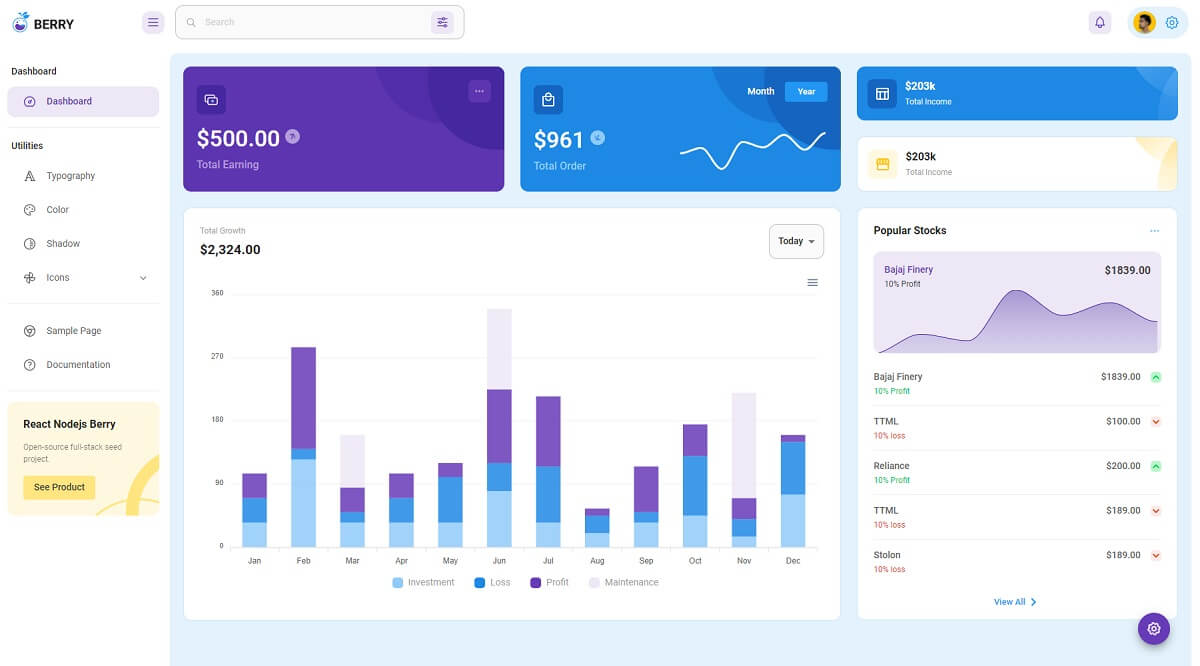The image size is (1200, 666).
Task: Open the Today period dropdown
Action: 796,241
